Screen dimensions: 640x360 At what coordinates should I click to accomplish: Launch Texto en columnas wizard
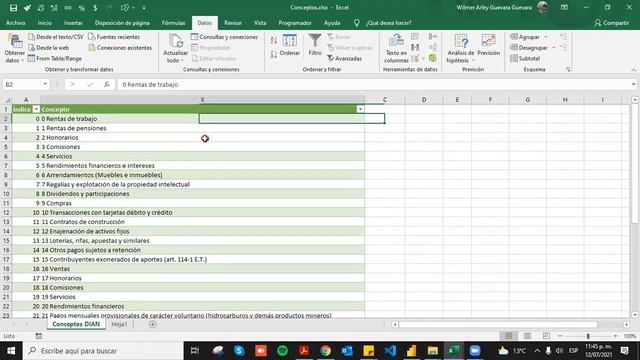tap(396, 49)
